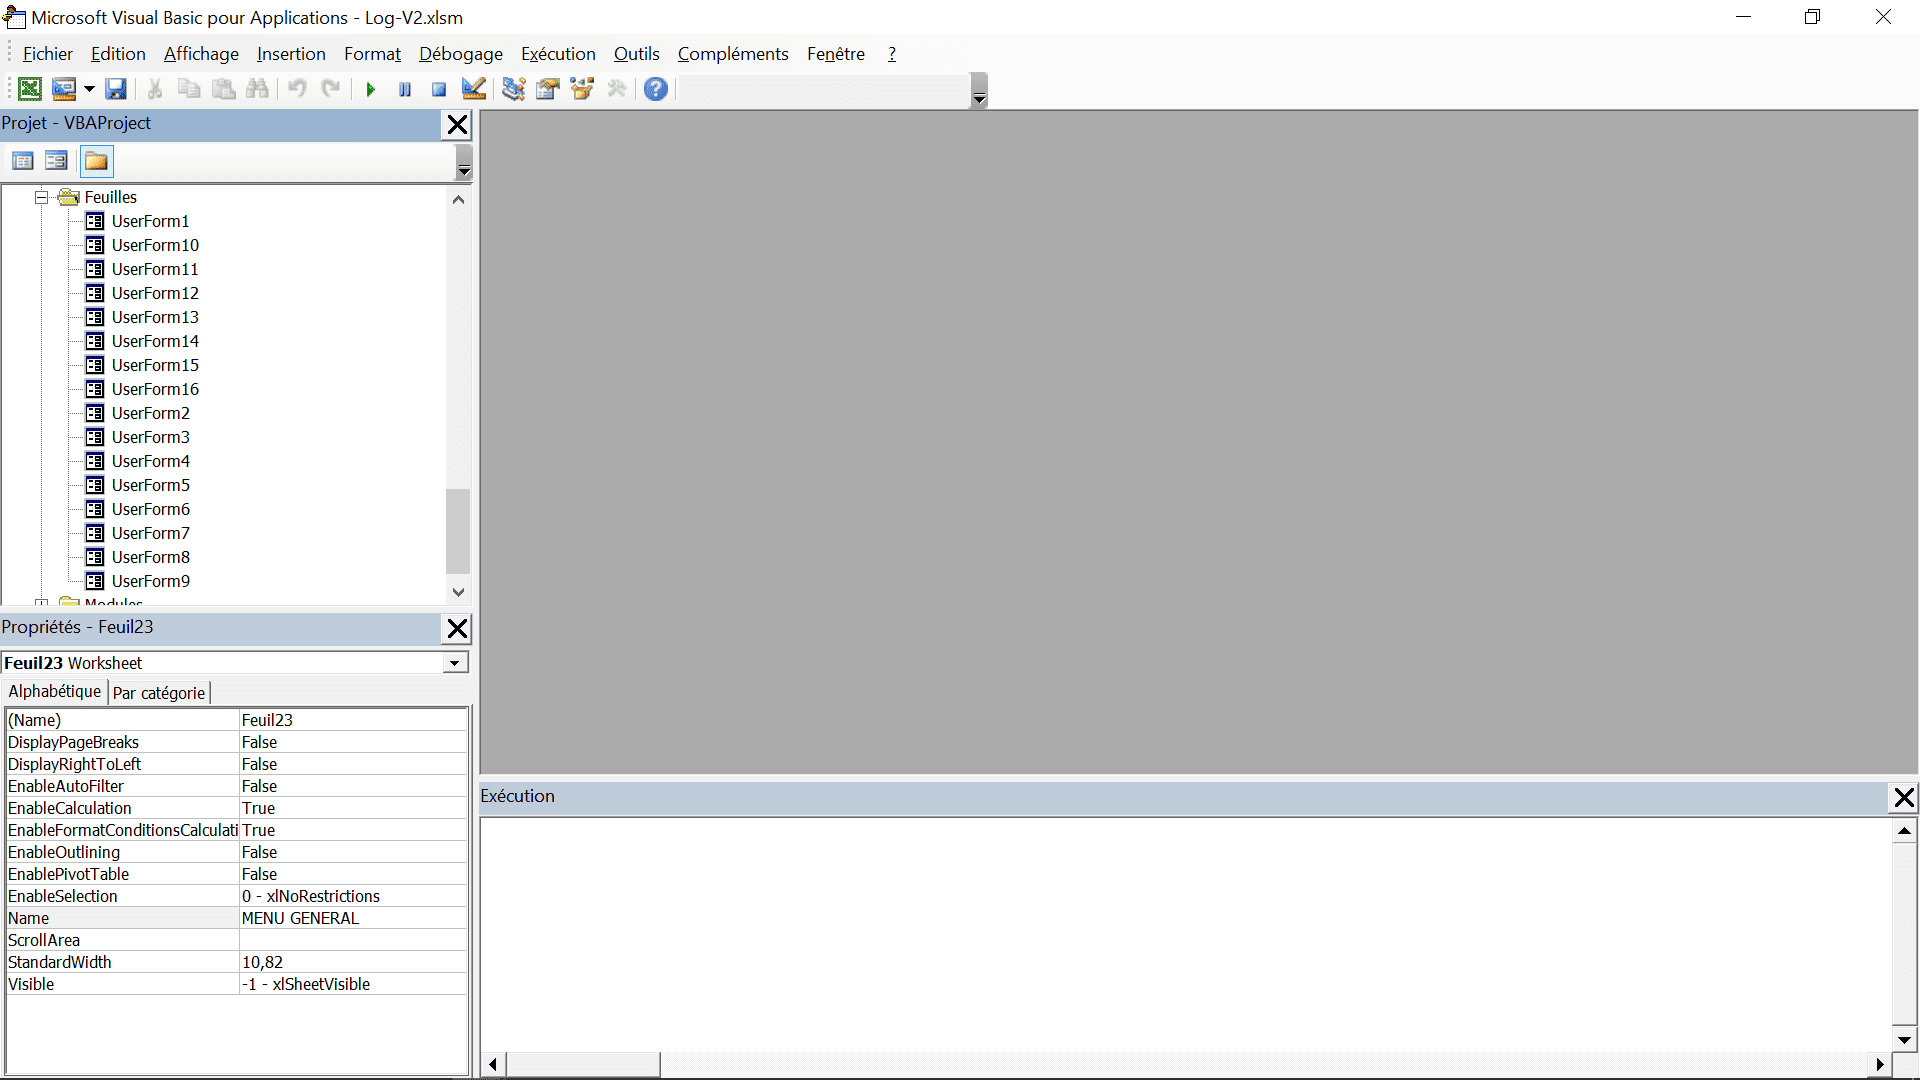Open the Object Browser icon
This screenshot has width=1920, height=1080.
[x=582, y=89]
